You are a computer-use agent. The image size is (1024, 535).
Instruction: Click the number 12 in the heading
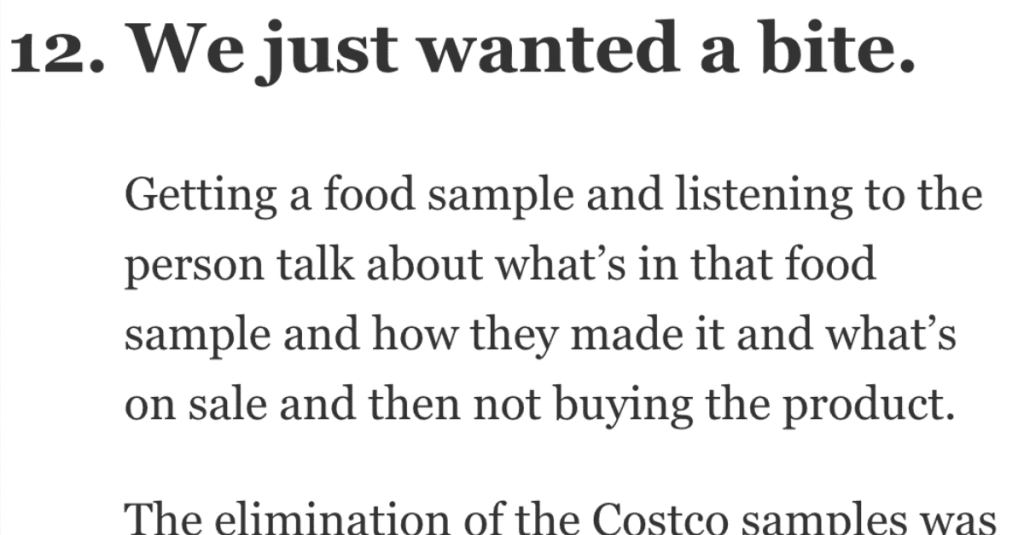[50, 52]
